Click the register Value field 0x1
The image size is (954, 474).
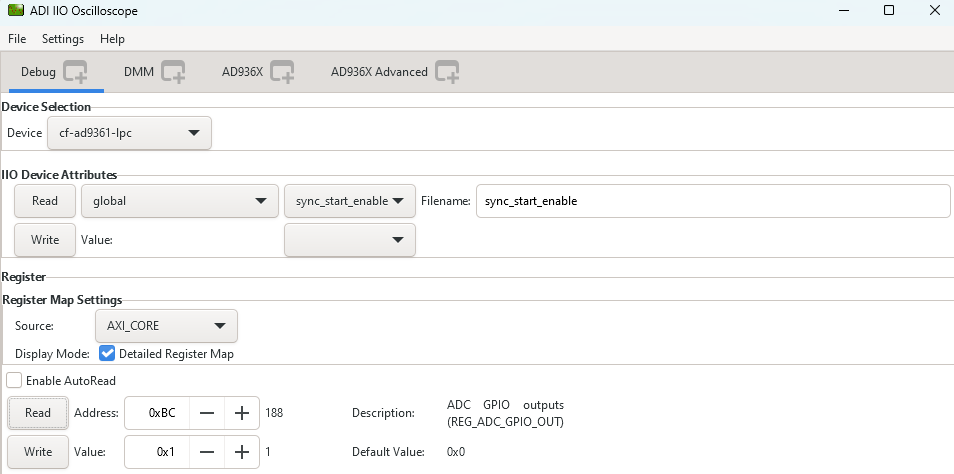point(157,452)
